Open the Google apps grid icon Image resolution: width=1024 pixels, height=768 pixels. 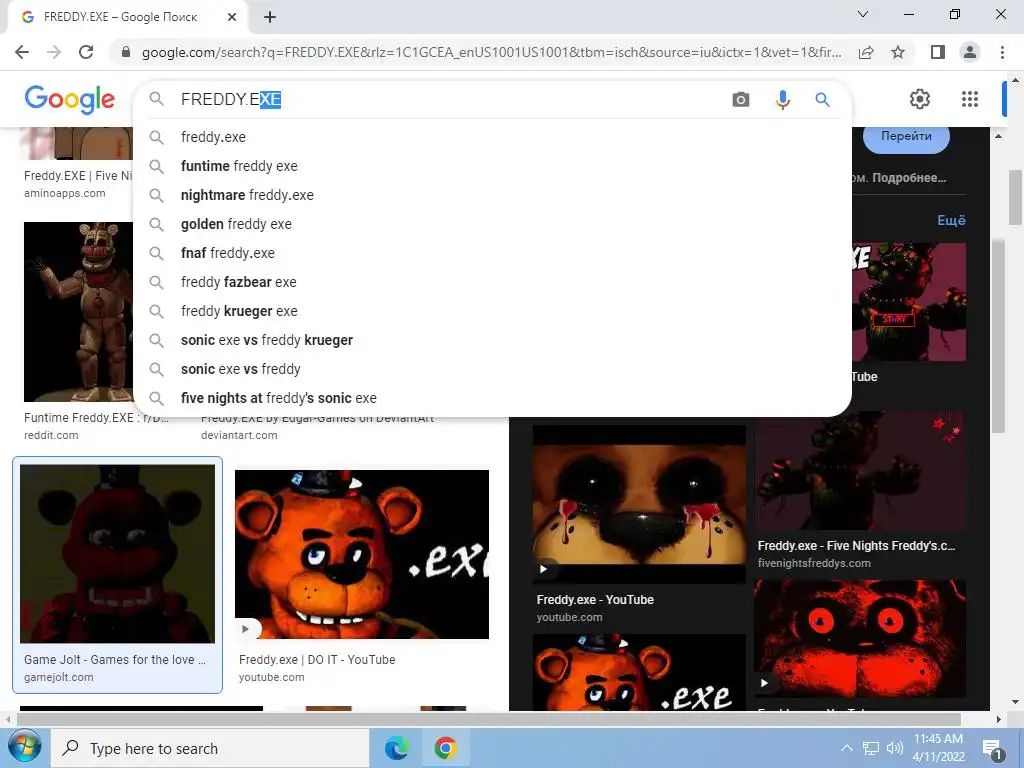[x=970, y=99]
